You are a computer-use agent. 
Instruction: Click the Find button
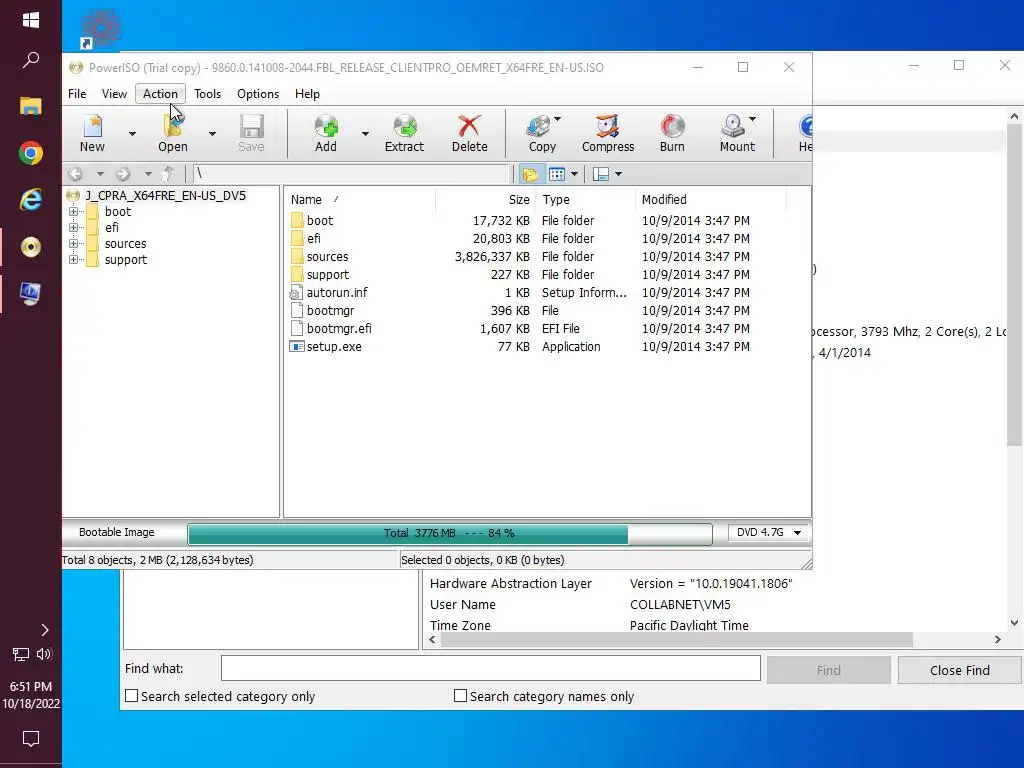(x=828, y=671)
